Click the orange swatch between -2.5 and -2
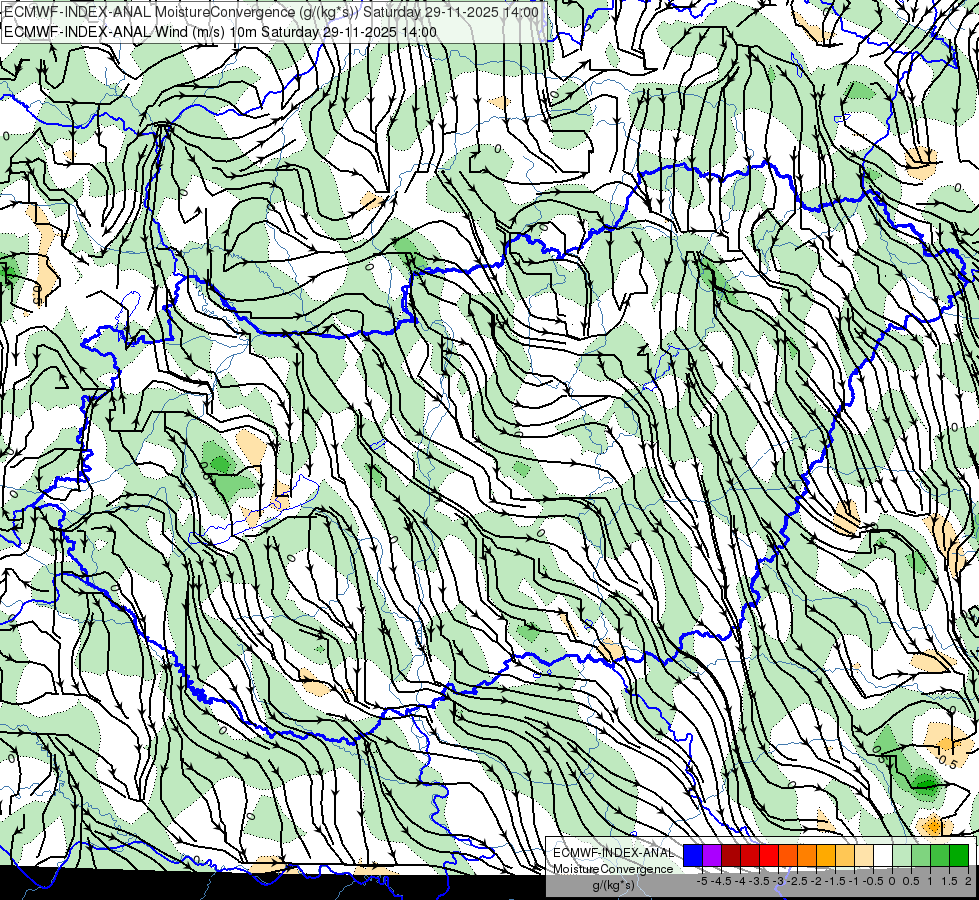 pyautogui.click(x=807, y=856)
